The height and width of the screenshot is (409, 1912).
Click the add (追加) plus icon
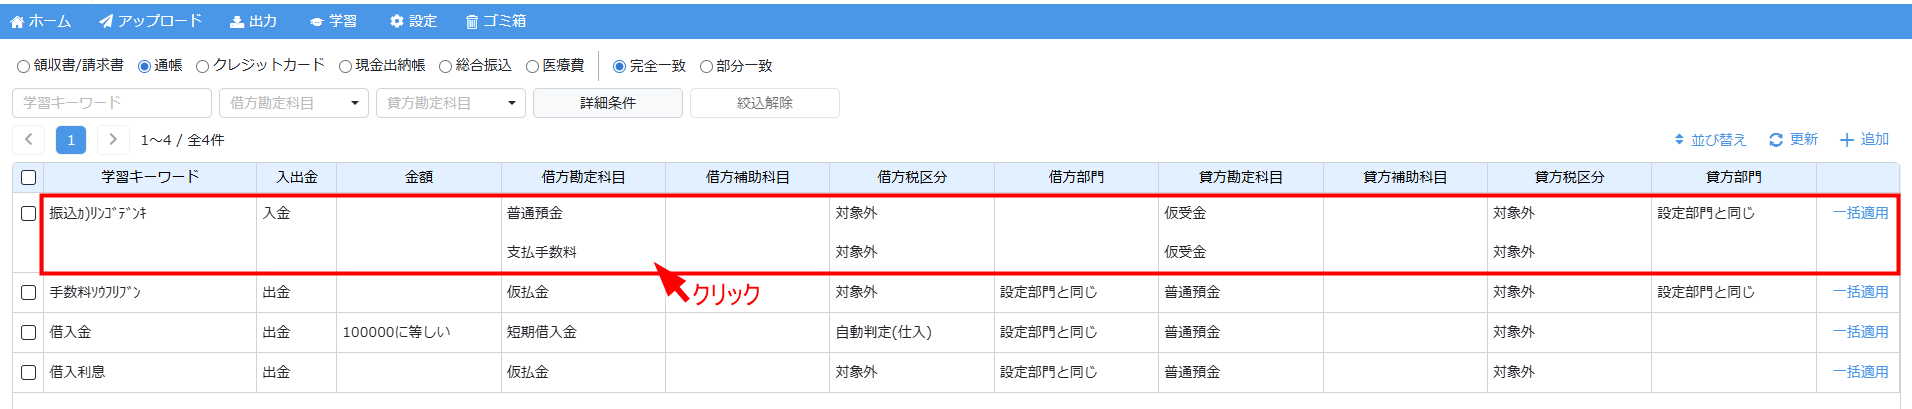pos(1847,140)
